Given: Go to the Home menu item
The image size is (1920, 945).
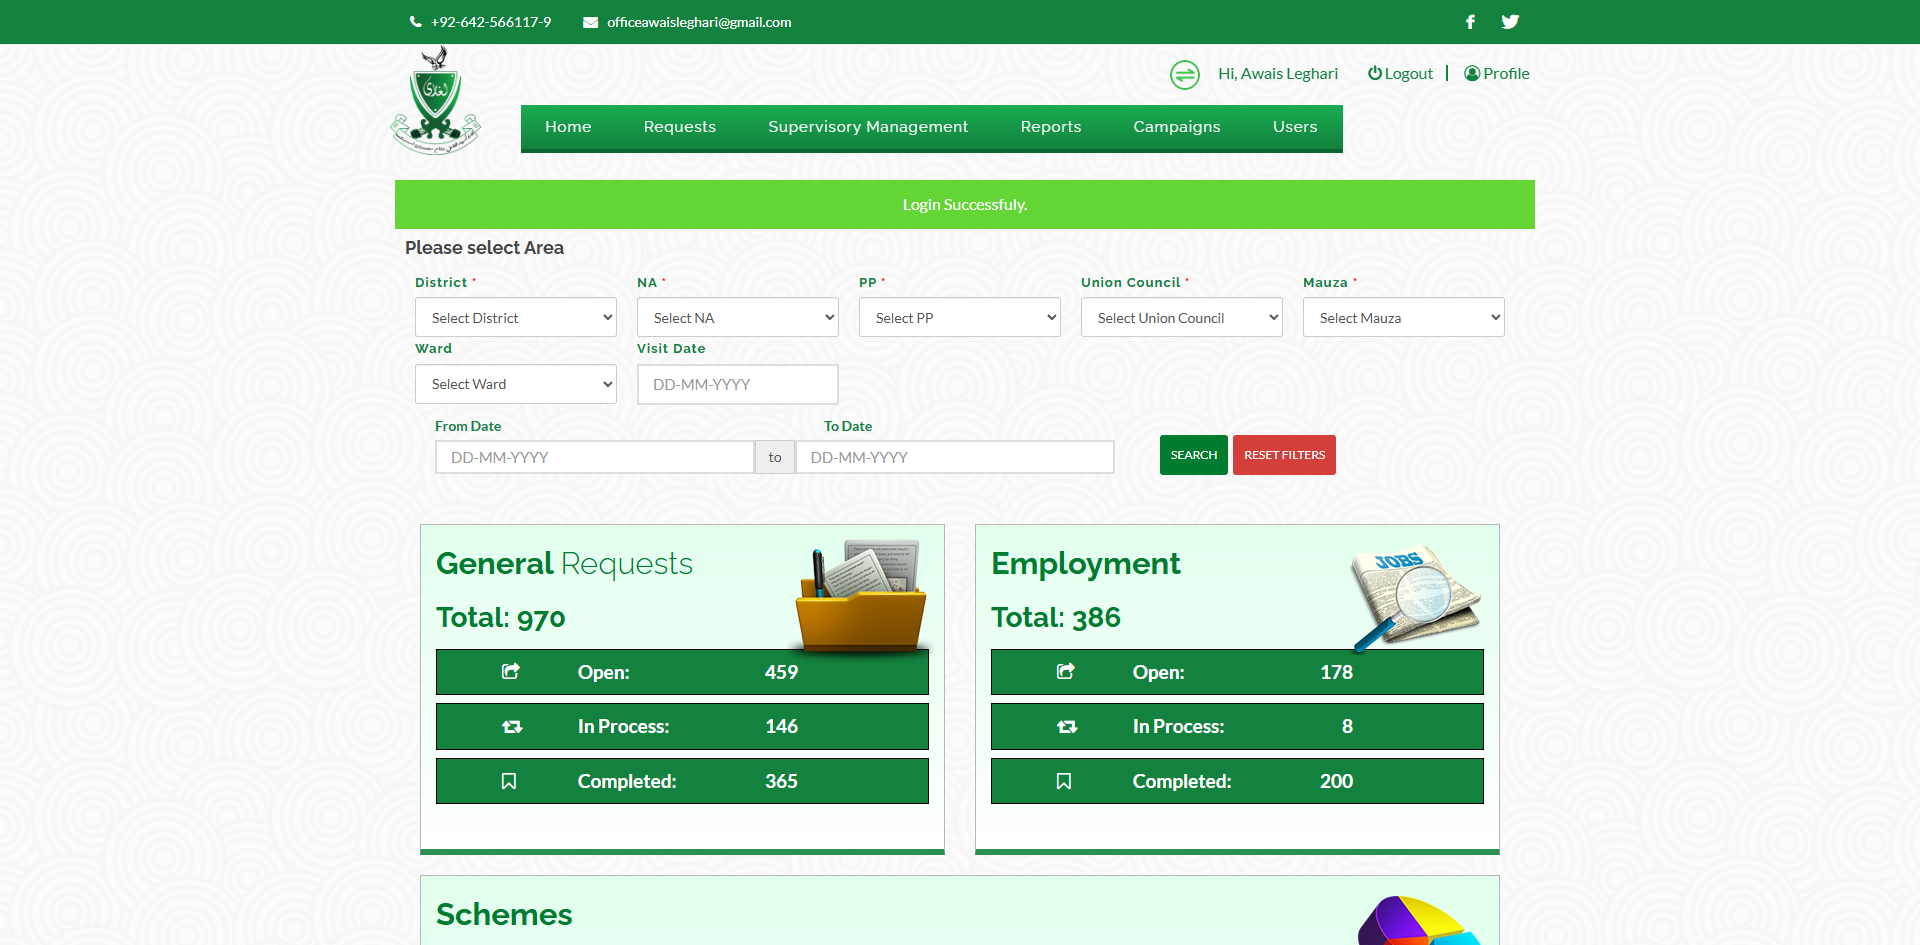Looking at the screenshot, I should 568,127.
